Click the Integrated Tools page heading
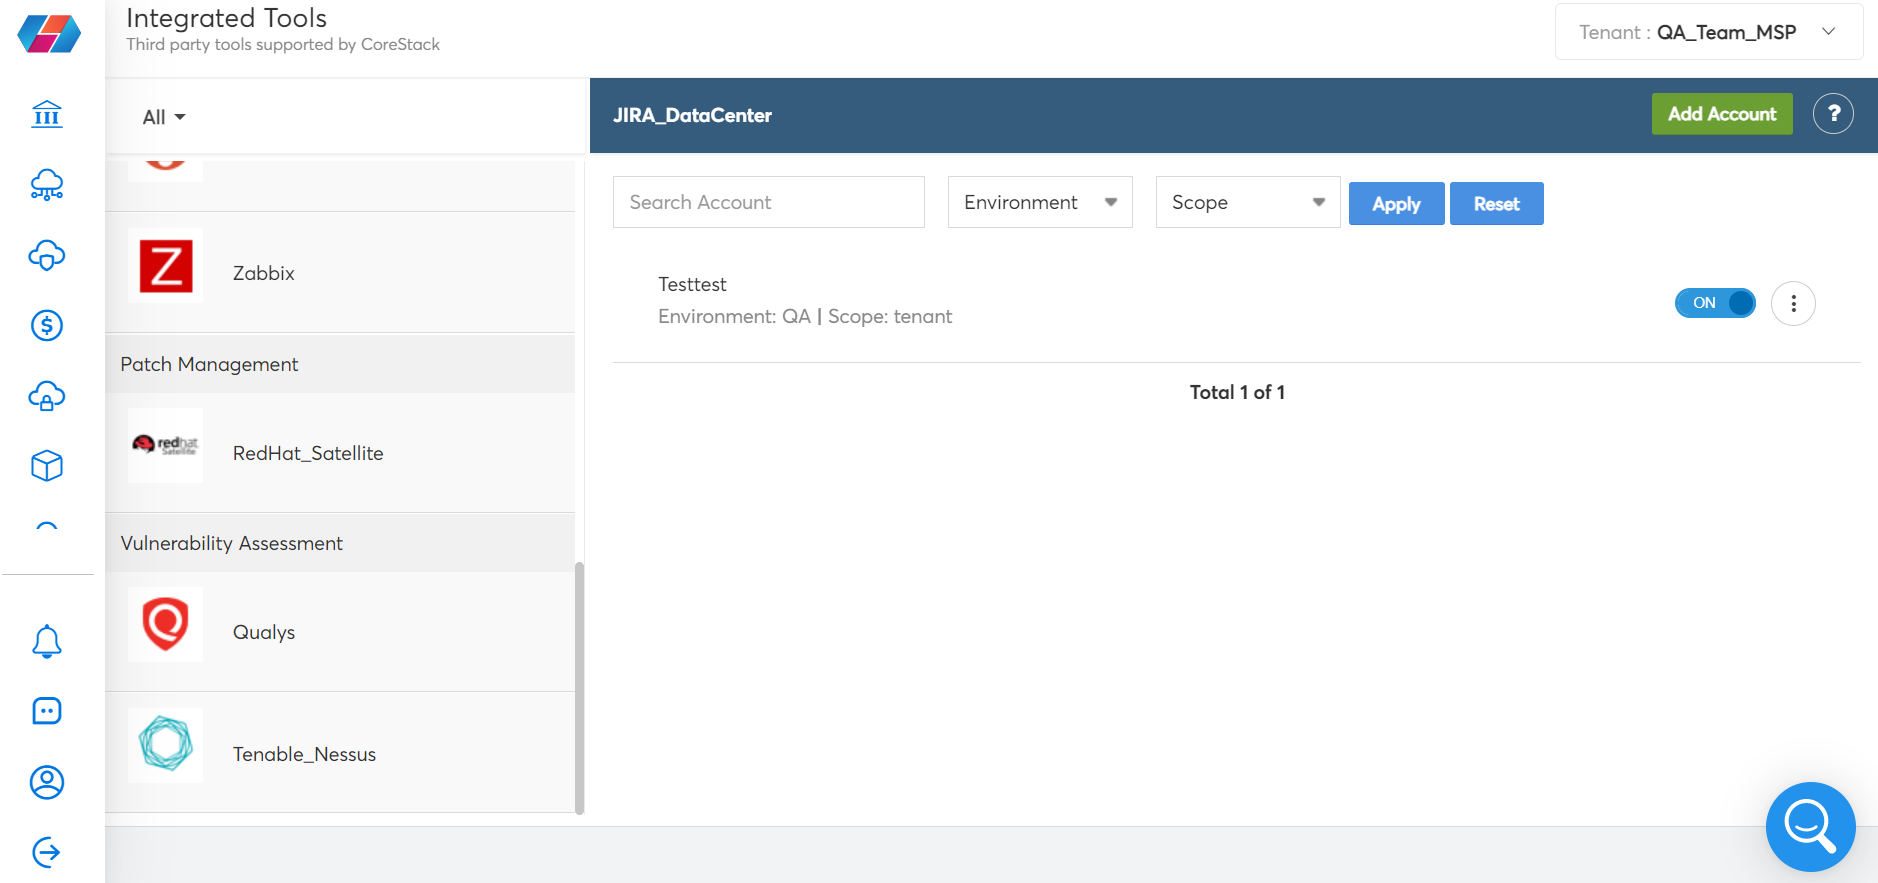 [227, 18]
